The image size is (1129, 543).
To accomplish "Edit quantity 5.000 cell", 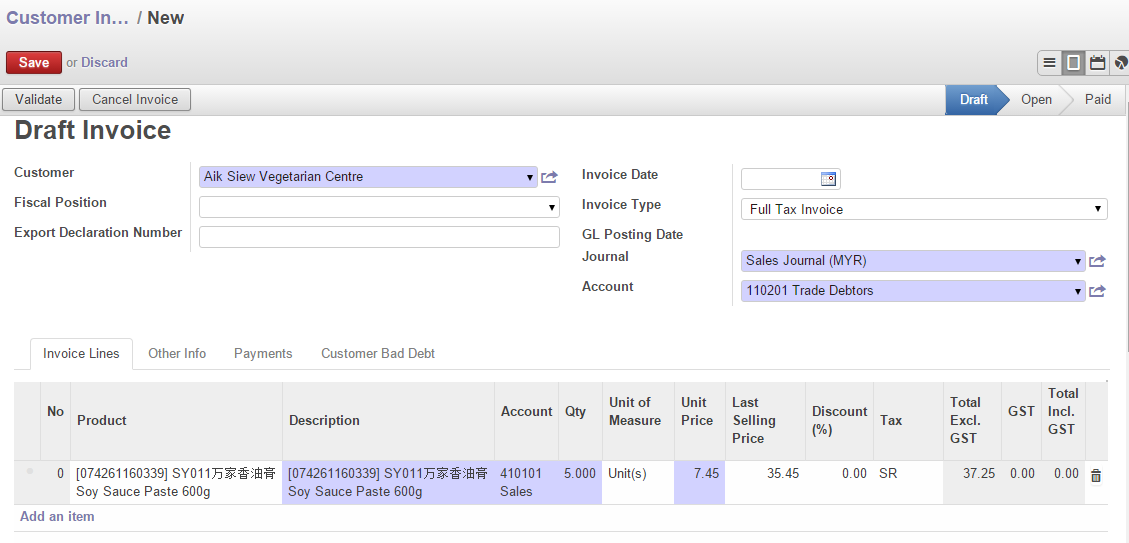I will pyautogui.click(x=580, y=483).
